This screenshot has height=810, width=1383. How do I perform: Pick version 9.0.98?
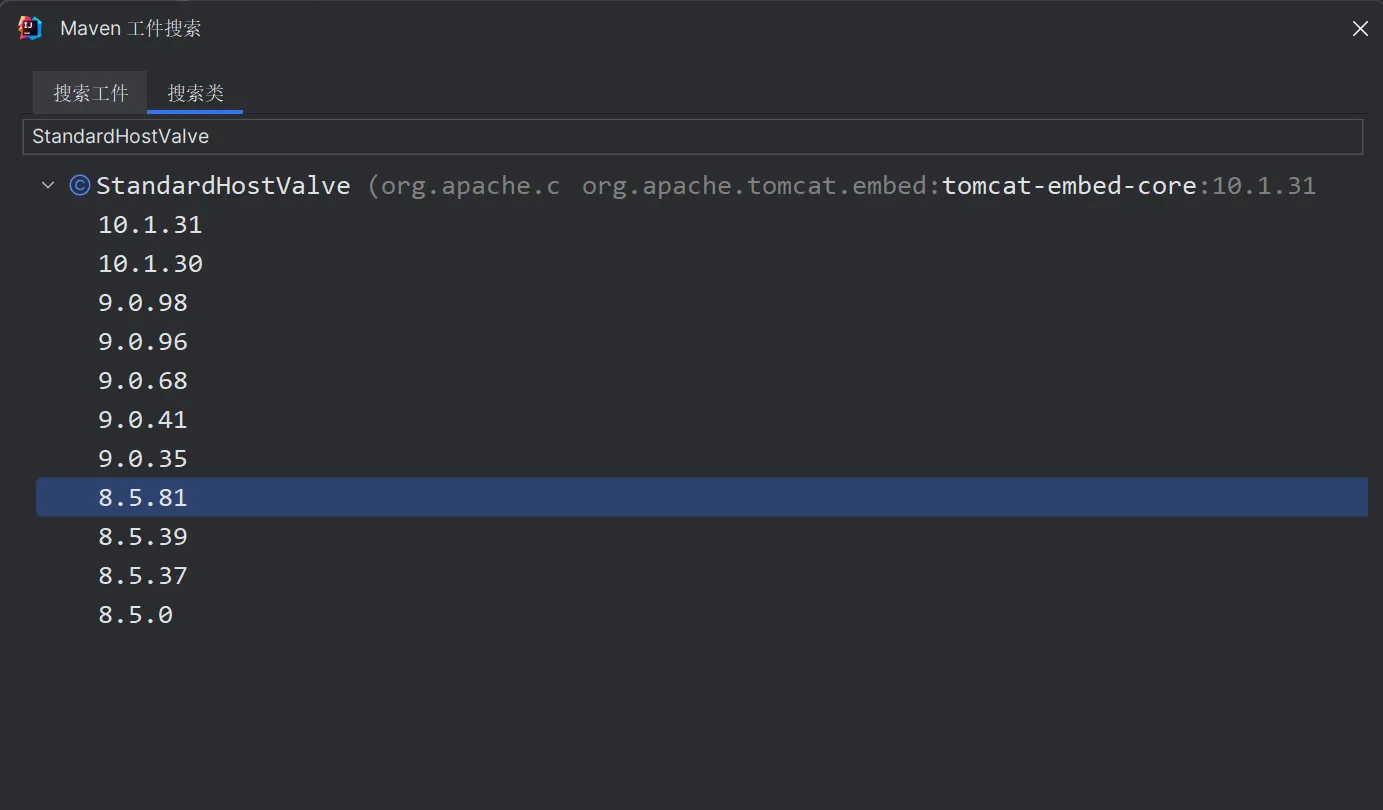(143, 303)
